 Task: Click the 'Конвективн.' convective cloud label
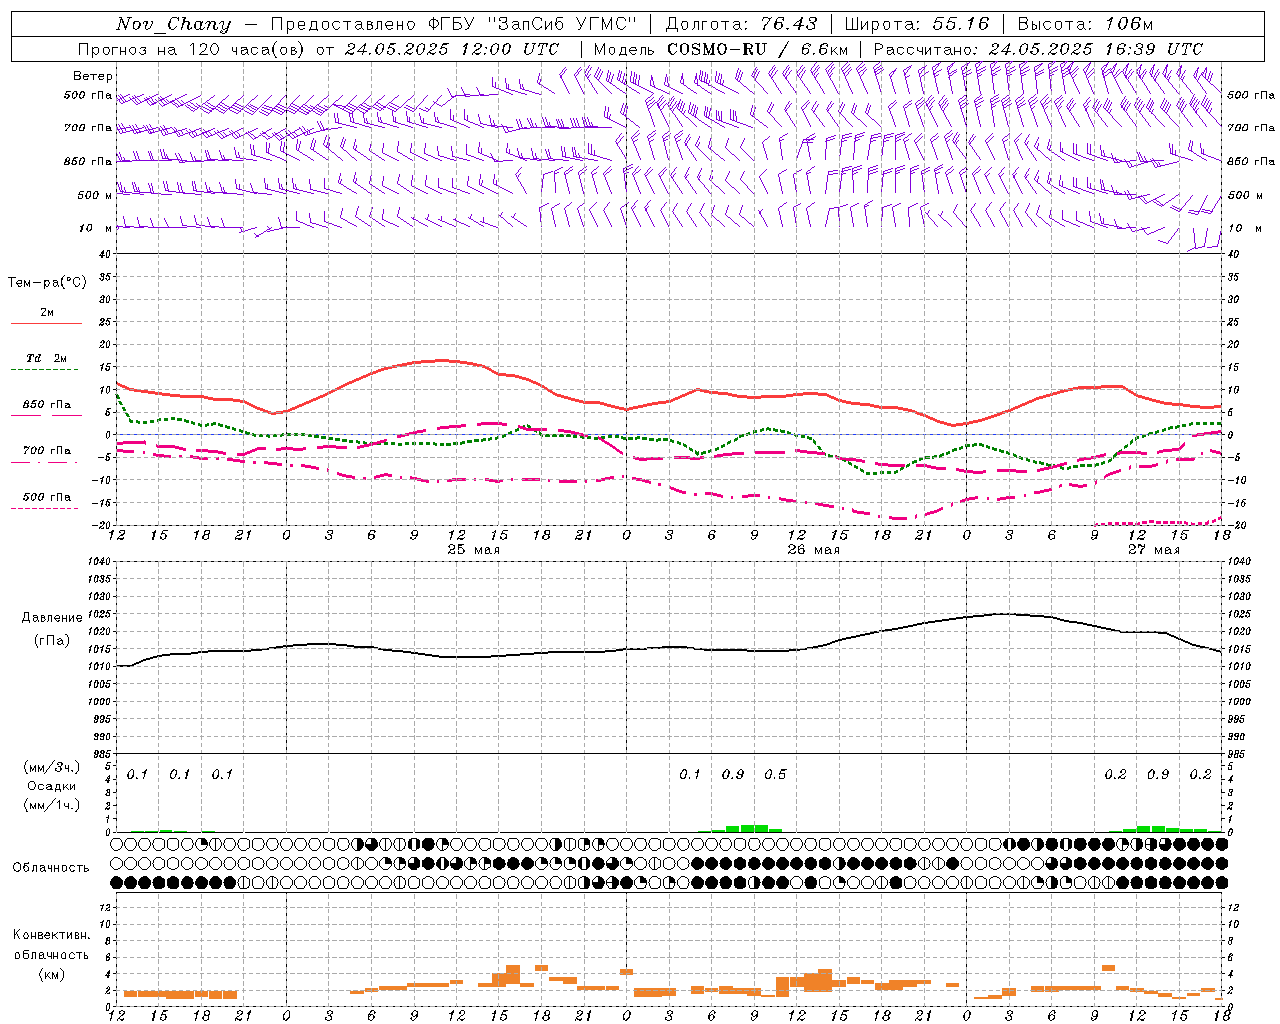51,935
